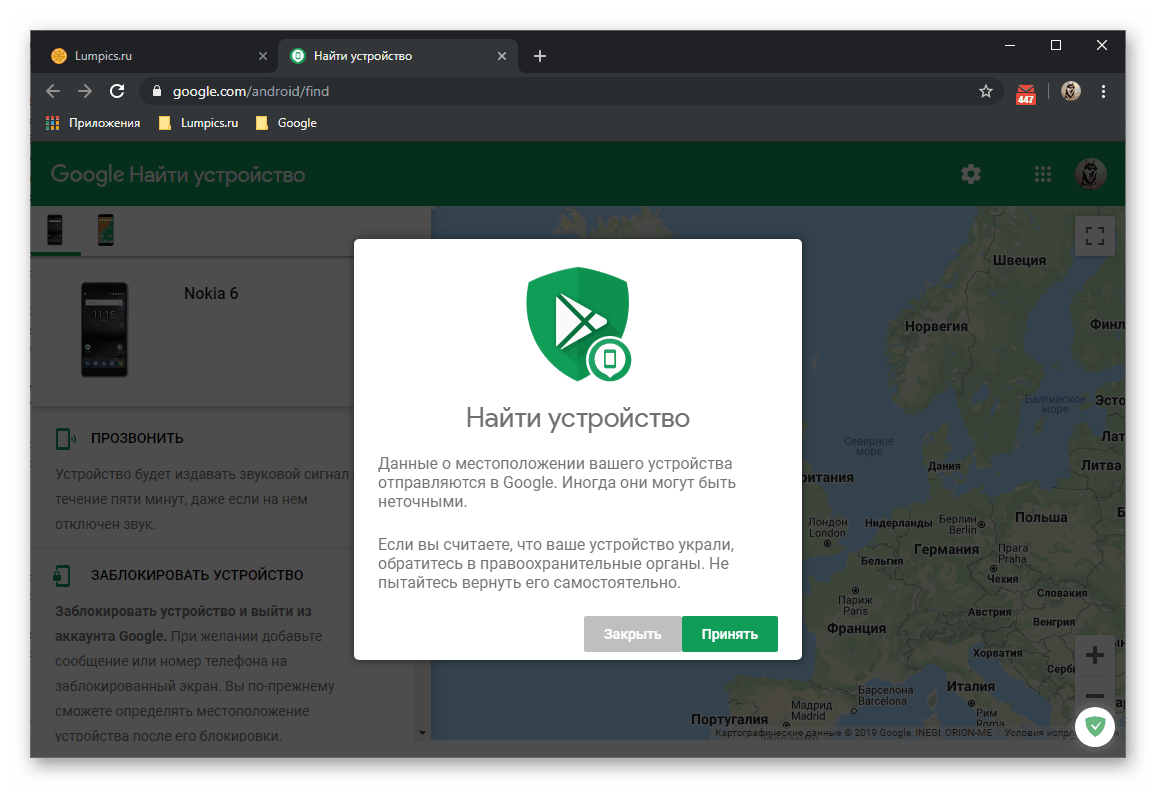Viewport: 1156px width, 788px height.
Task: Open the Lumpics.ru bookmark folder
Action: pyautogui.click(x=198, y=123)
